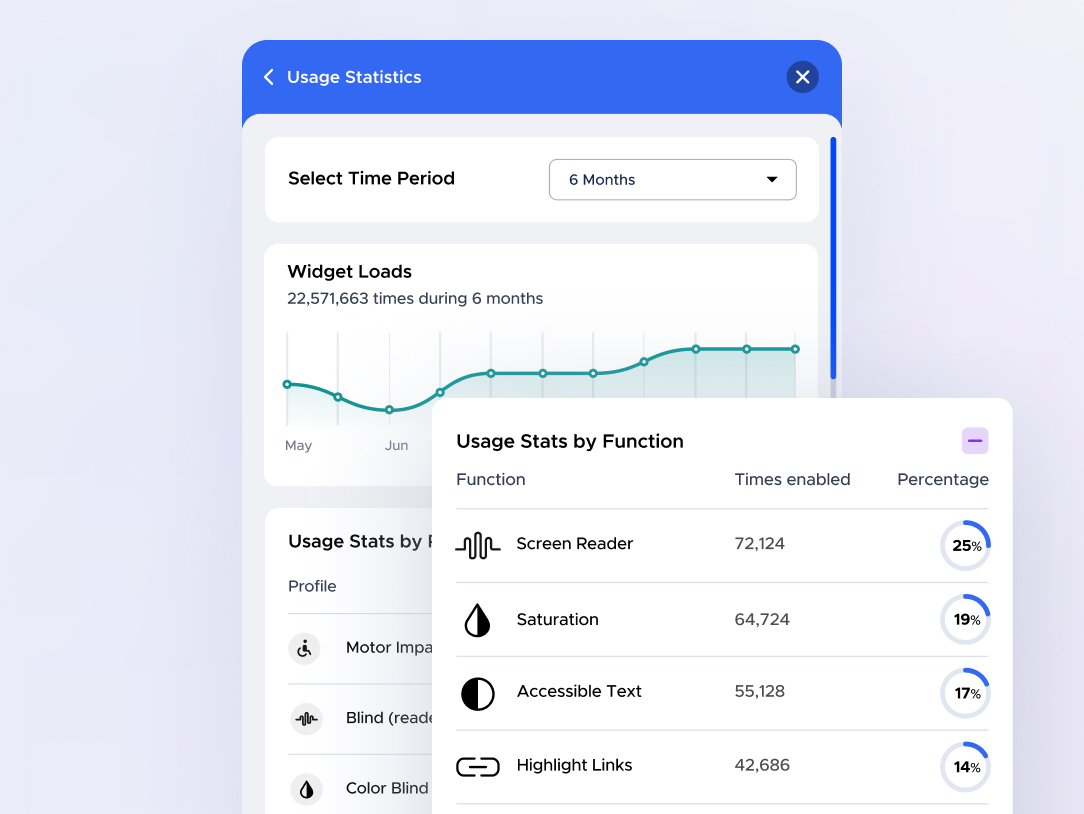Click the value '42,686'
Image resolution: width=1084 pixels, height=814 pixels.
click(x=762, y=765)
